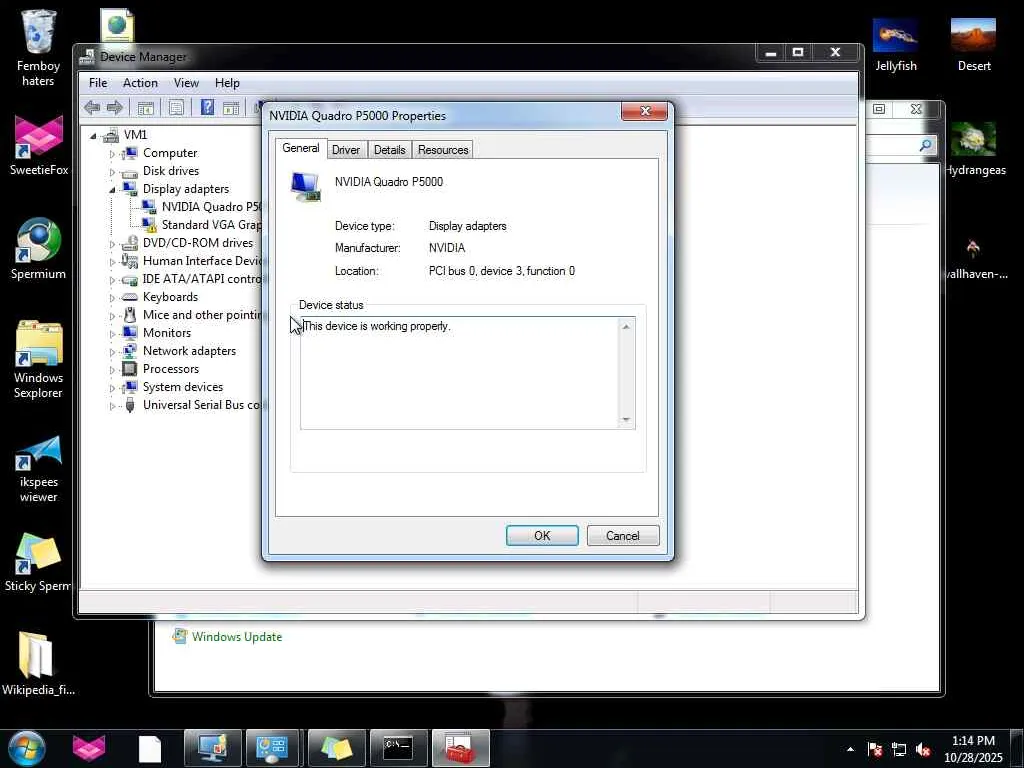Screen dimensions: 1024x768
Task: Click the network tray icon
Action: click(x=899, y=750)
